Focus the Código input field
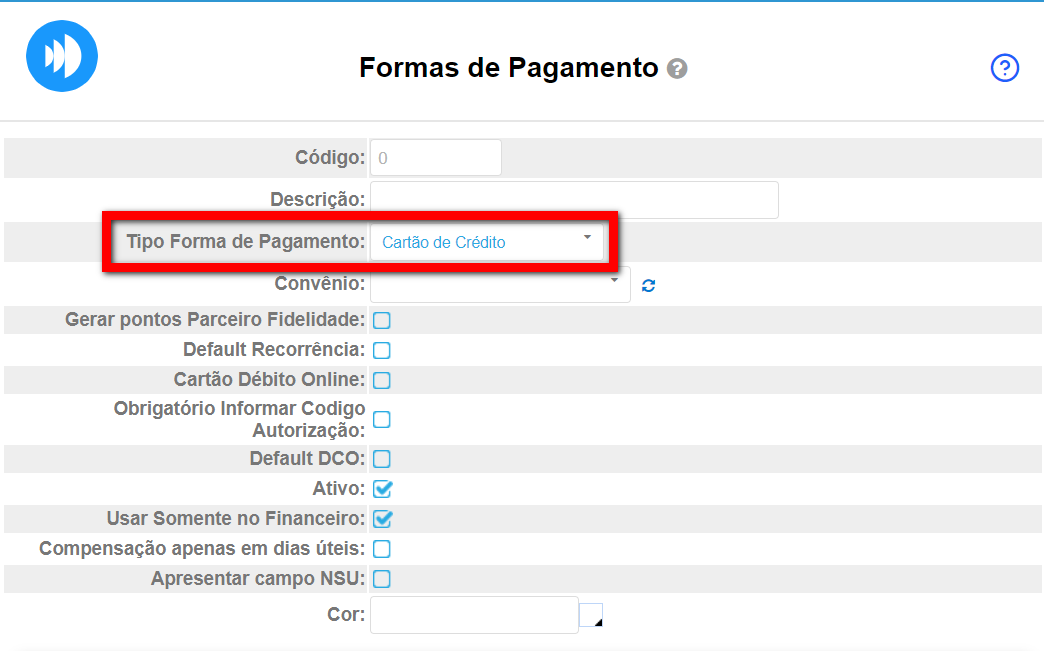 tap(435, 158)
